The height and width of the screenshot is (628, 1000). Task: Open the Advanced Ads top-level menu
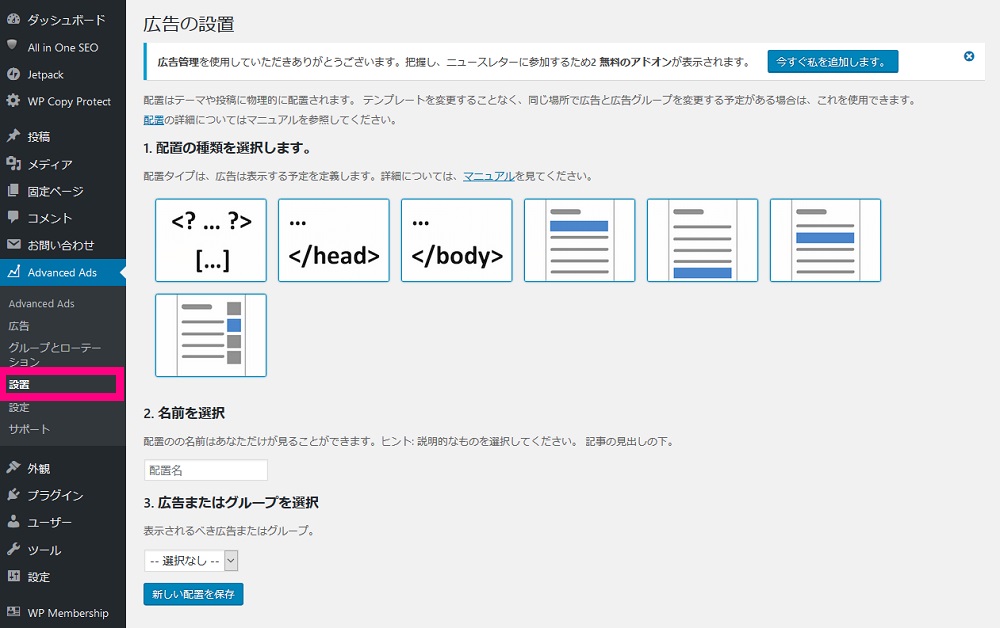[62, 272]
